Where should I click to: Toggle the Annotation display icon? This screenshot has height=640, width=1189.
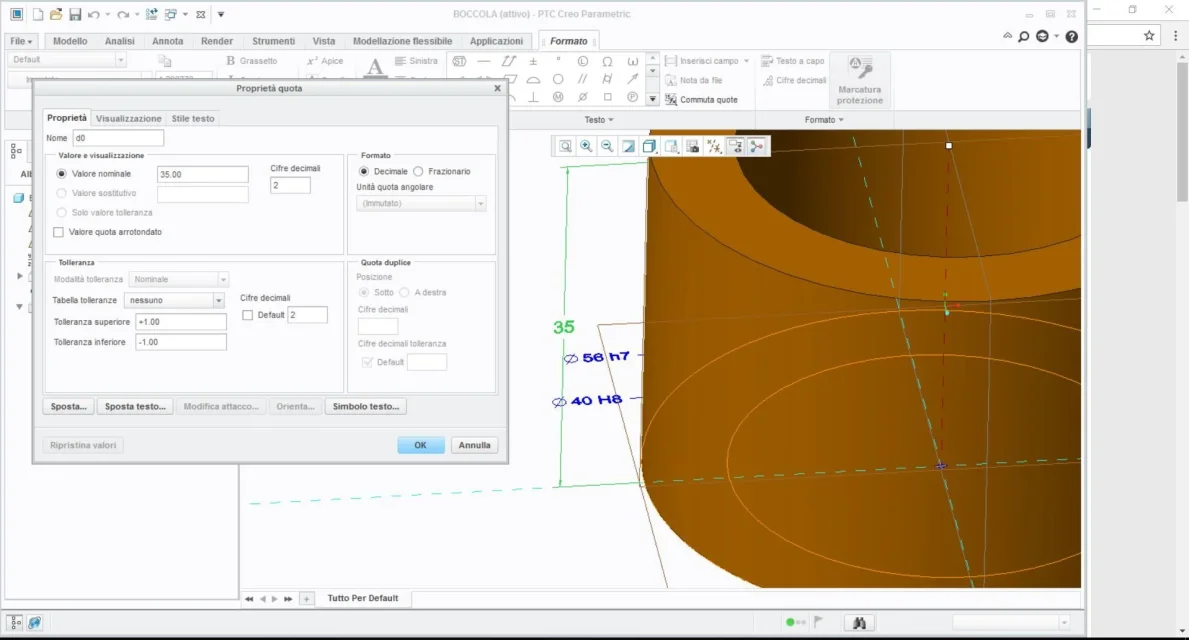pos(735,146)
